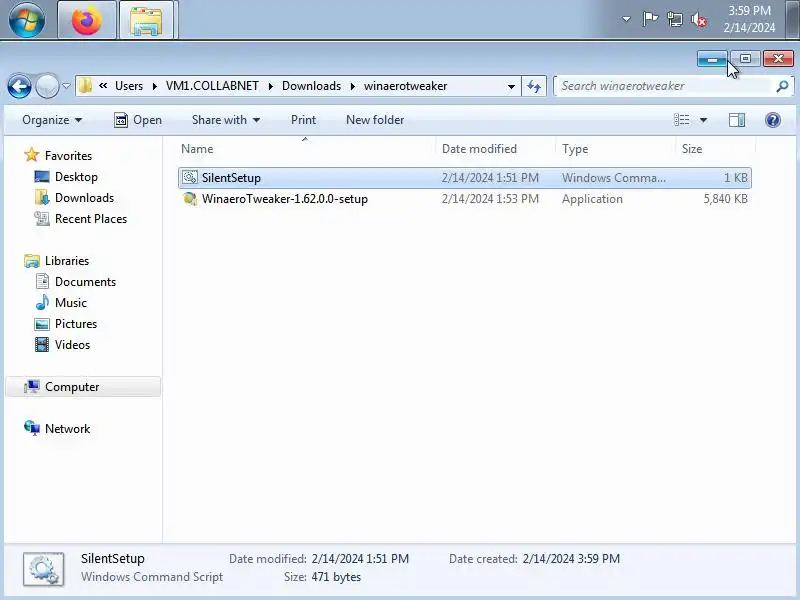
Task: Navigate to Users in the breadcrumb
Action: tap(129, 86)
